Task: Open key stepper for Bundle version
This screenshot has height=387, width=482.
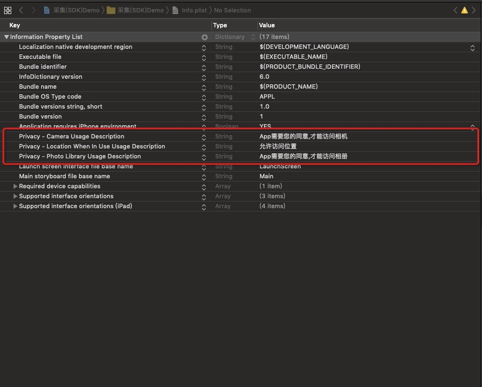Action: pos(204,117)
